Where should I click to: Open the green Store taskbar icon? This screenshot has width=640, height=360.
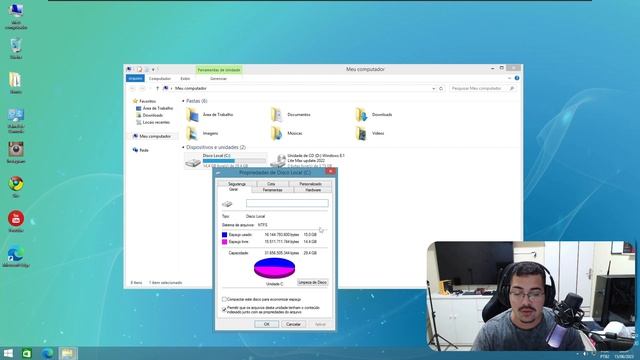(x=27, y=353)
